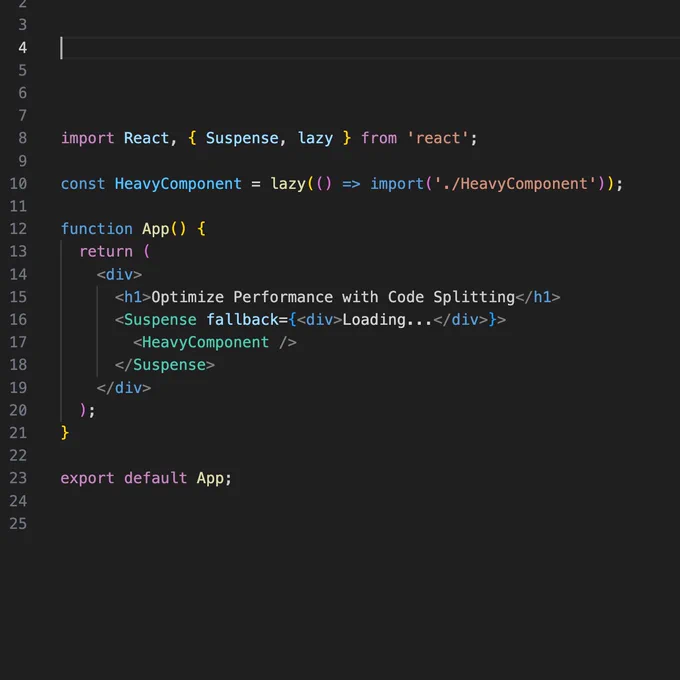The height and width of the screenshot is (680, 680).
Task: Click the closing Suspense tag on line 18
Action: (x=165, y=365)
